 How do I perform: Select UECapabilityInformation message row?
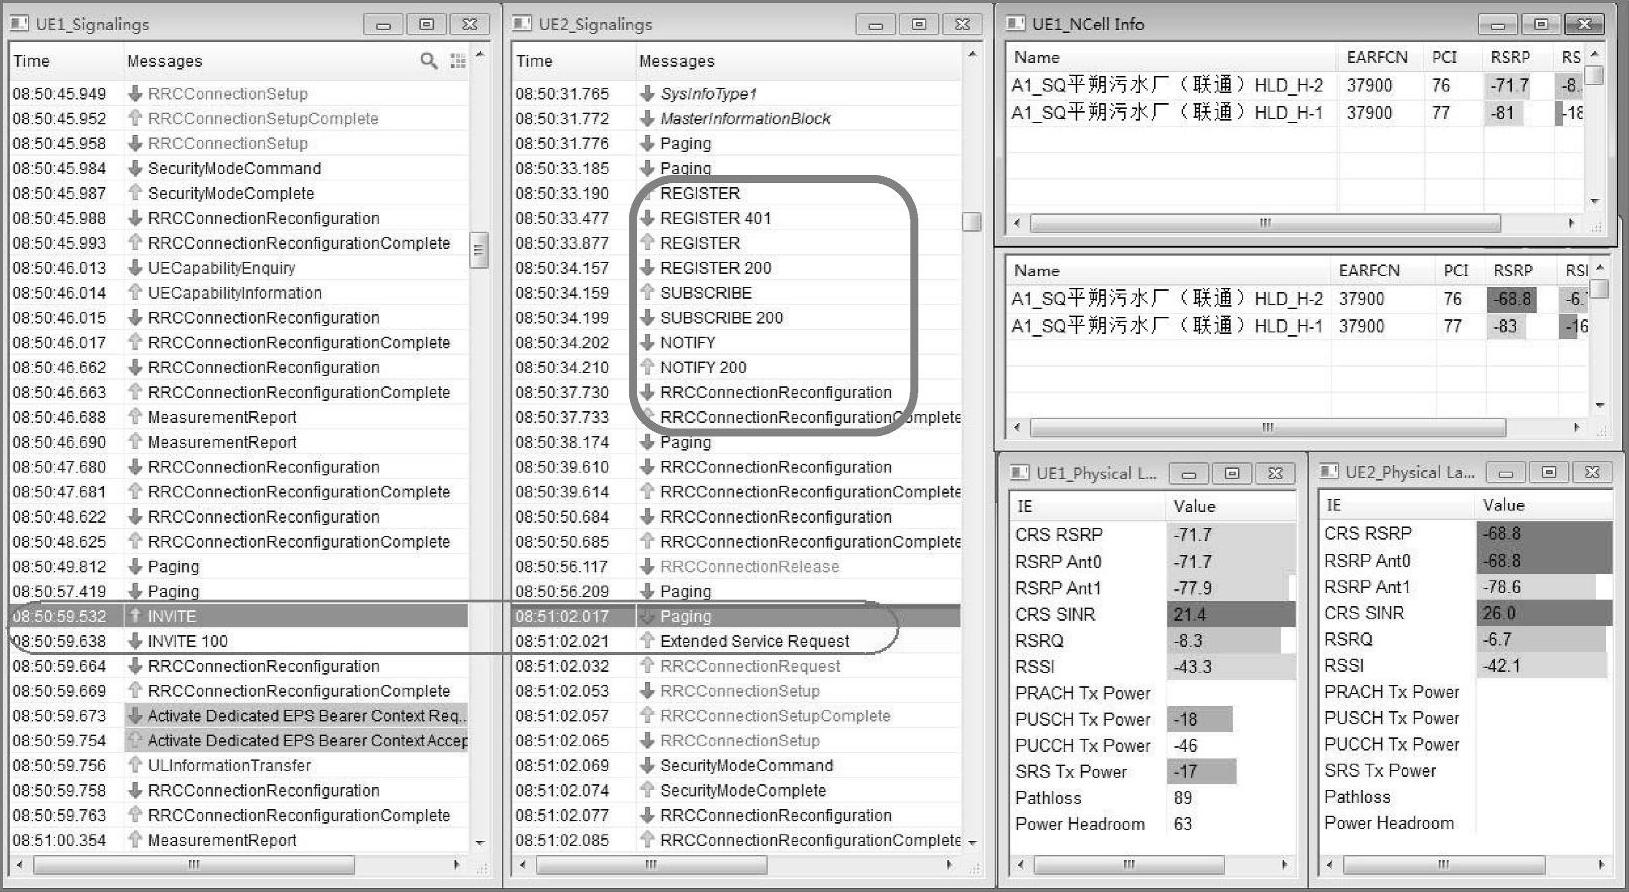coord(239,293)
